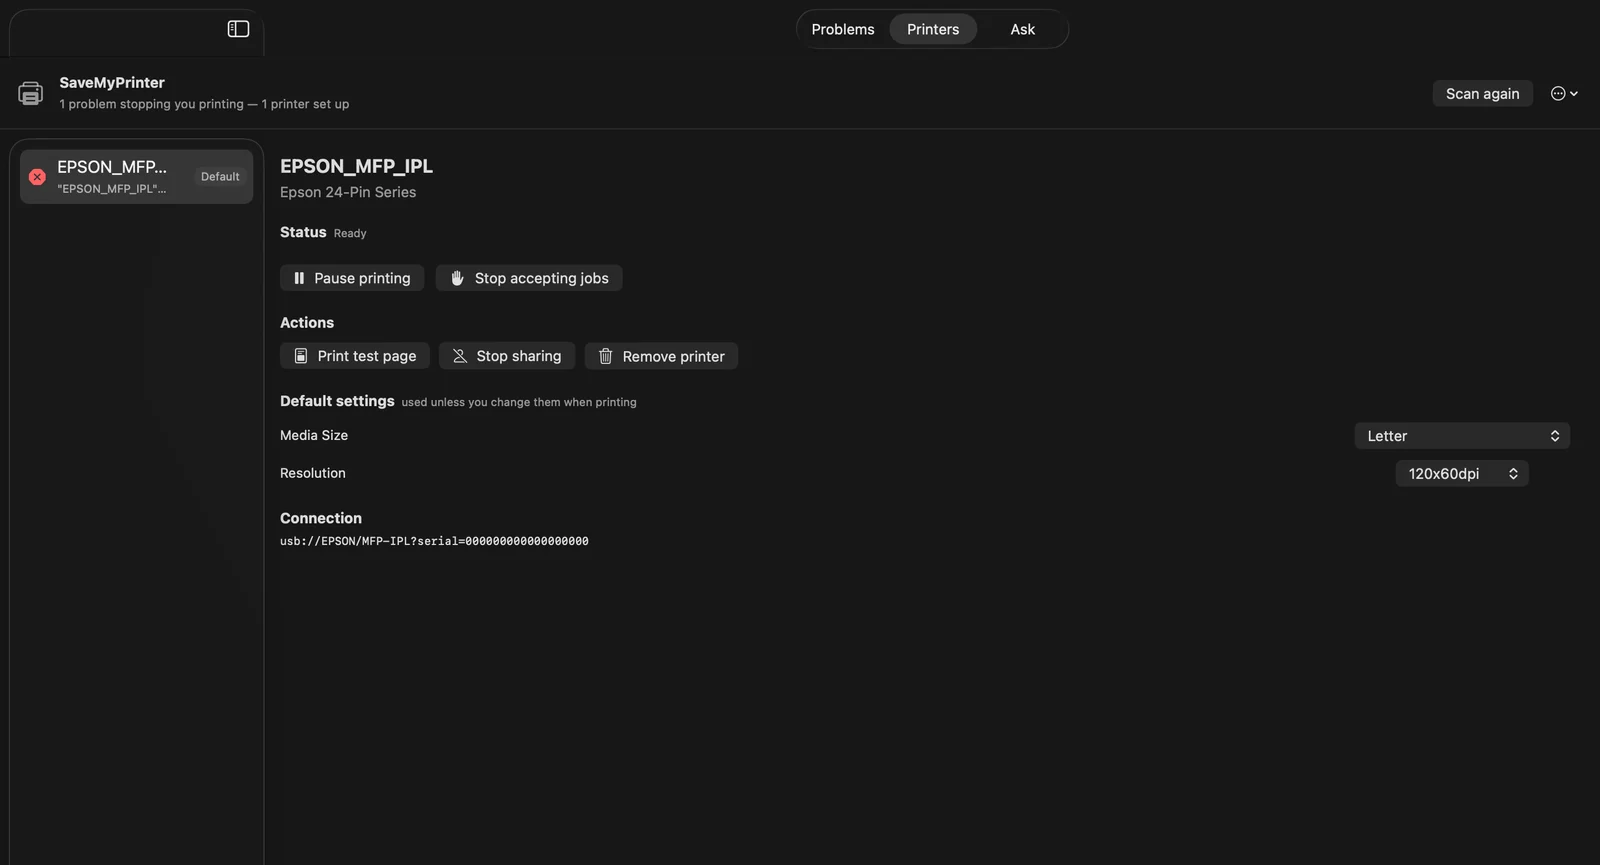The height and width of the screenshot is (865, 1600).
Task: Click the Connection heading
Action: click(x=321, y=518)
